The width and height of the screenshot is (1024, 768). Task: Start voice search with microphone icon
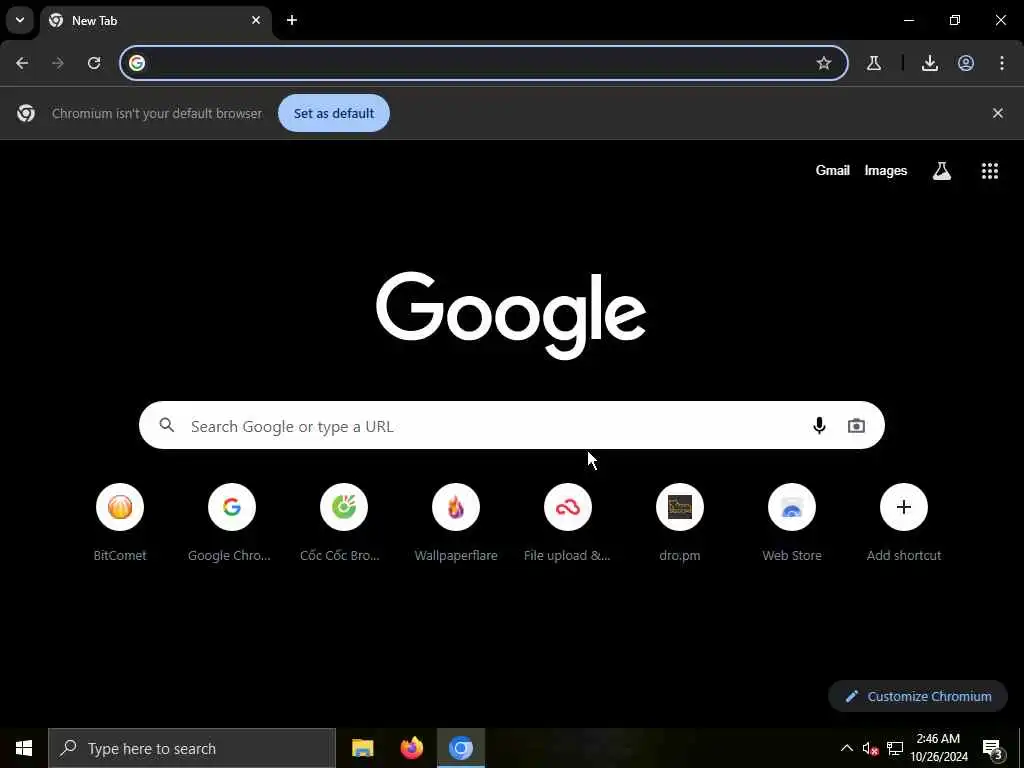(x=819, y=426)
